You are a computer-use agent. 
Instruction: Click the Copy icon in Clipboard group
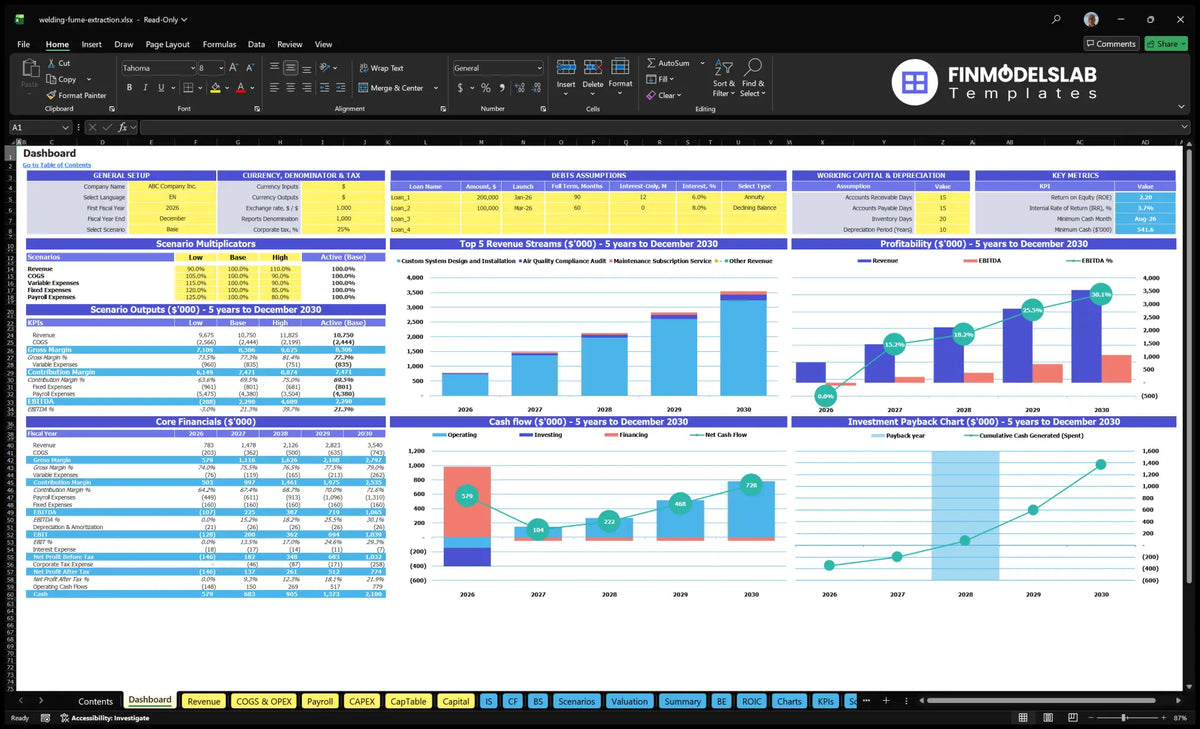tap(50, 79)
